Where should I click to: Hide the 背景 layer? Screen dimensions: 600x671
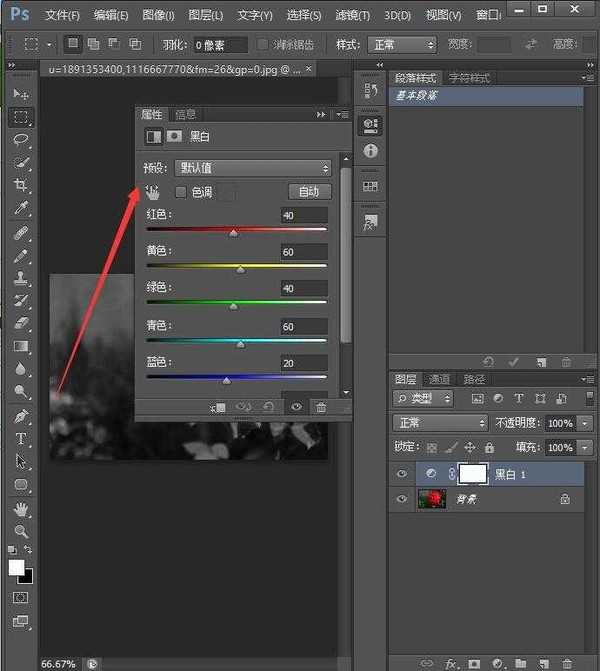(403, 499)
